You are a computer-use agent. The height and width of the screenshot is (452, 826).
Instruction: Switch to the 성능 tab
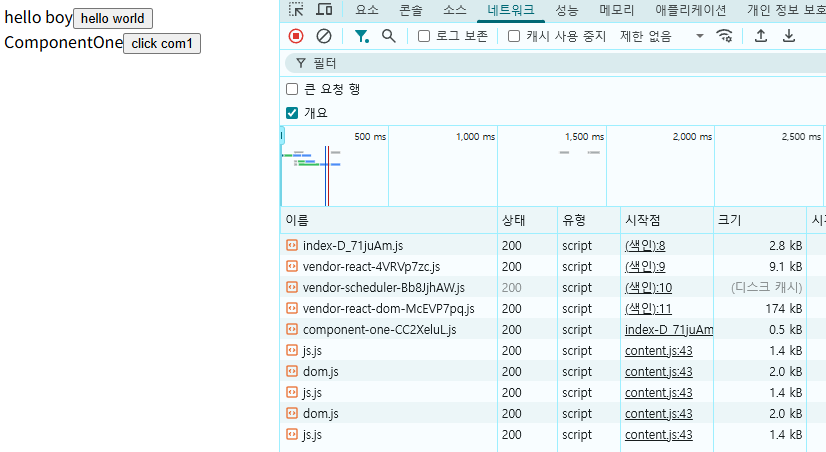(567, 10)
